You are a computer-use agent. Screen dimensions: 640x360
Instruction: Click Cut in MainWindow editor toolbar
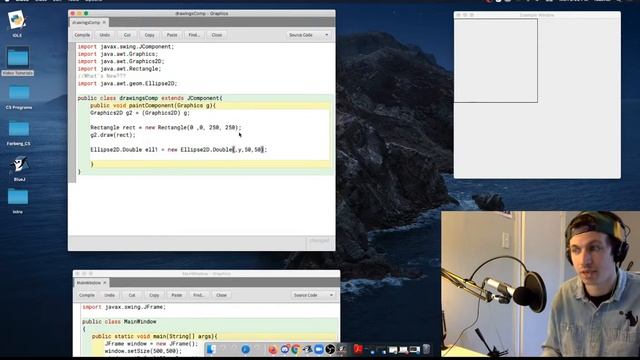pos(132,295)
